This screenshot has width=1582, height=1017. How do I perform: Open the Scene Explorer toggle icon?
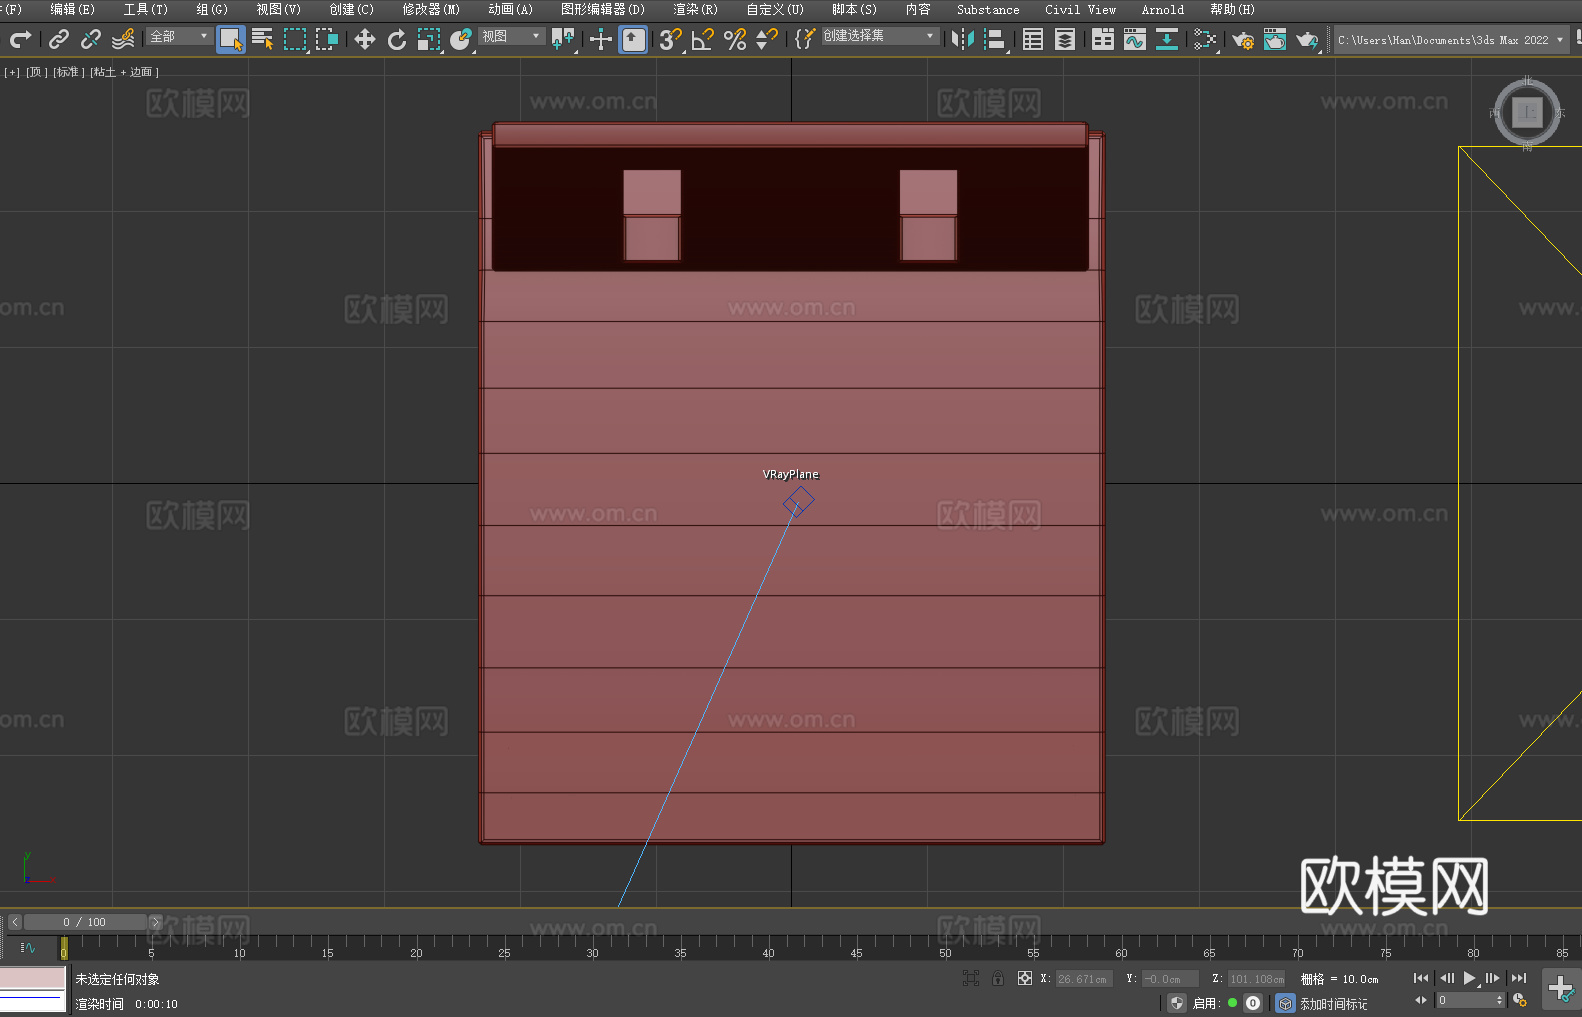[x=1033, y=39]
